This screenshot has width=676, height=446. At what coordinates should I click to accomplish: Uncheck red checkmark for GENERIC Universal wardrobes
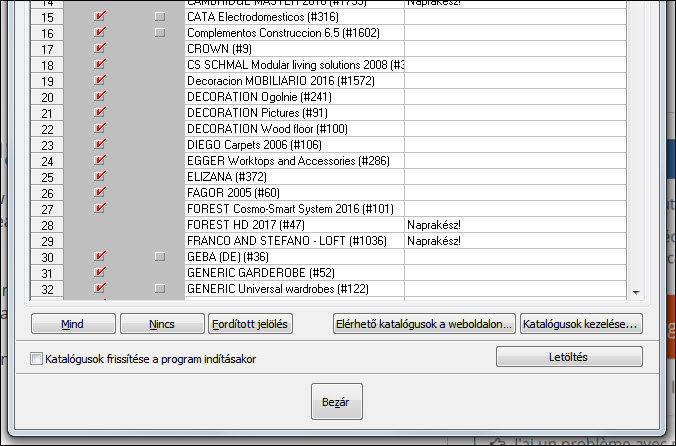coord(100,288)
